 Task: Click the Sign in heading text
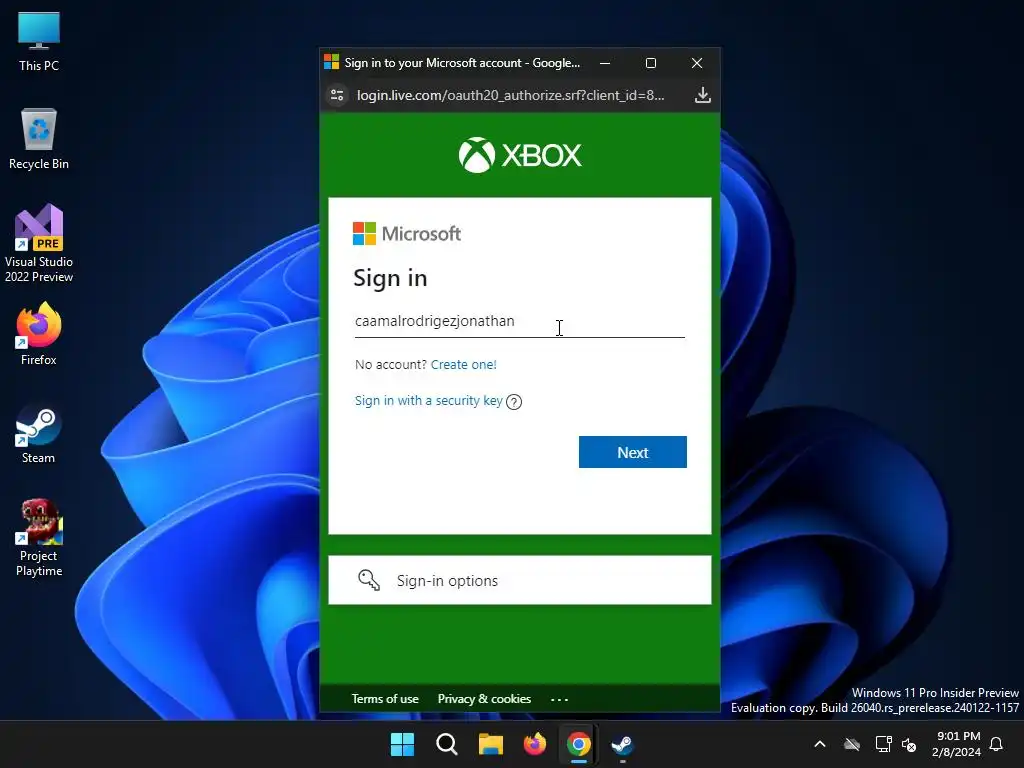pyautogui.click(x=391, y=278)
